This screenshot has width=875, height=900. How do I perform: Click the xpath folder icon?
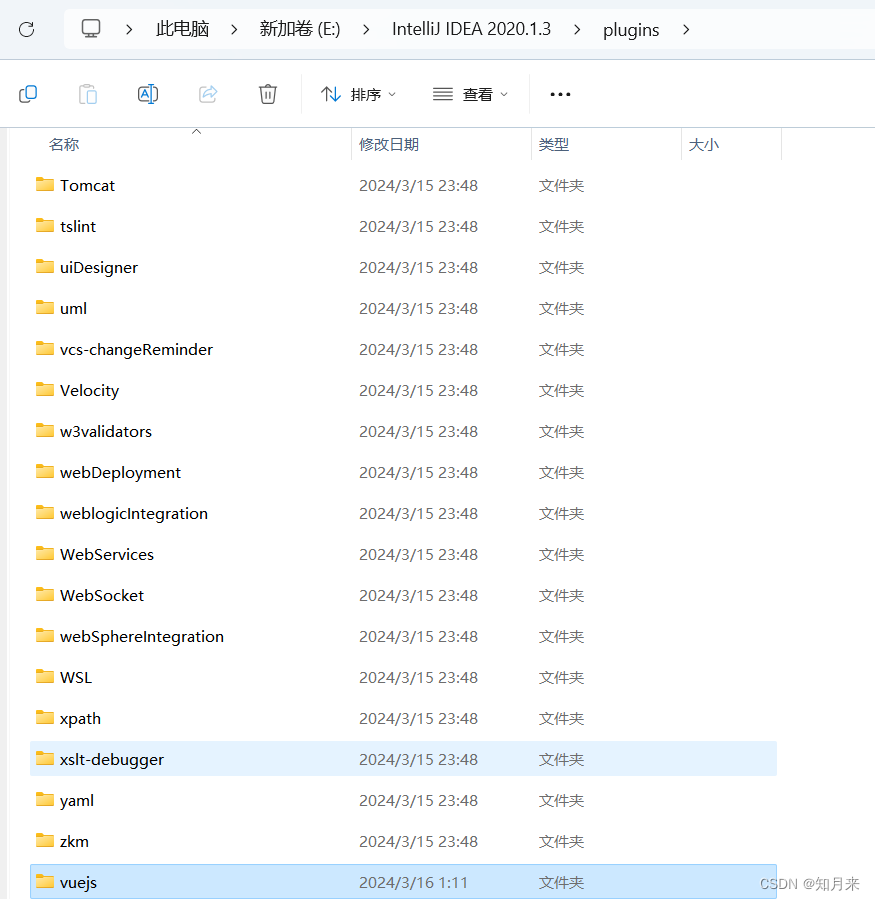click(45, 717)
